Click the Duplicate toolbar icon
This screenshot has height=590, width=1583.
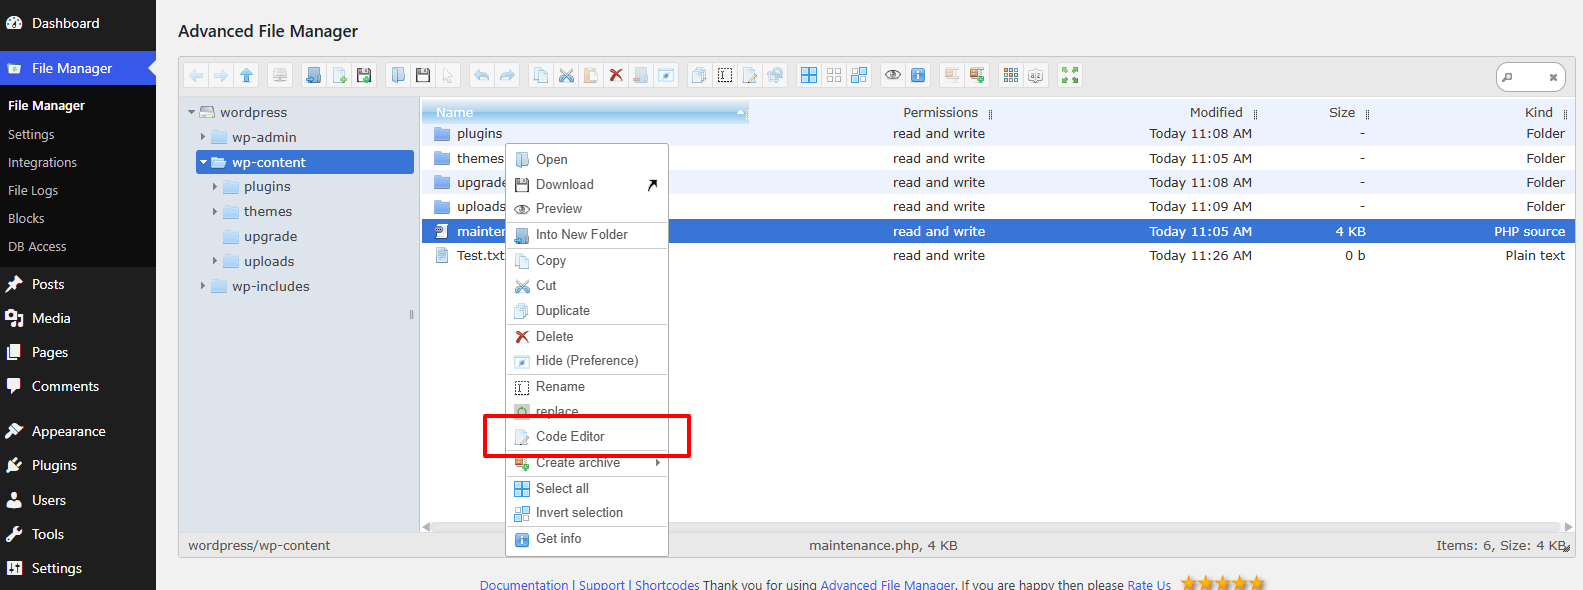(700, 75)
